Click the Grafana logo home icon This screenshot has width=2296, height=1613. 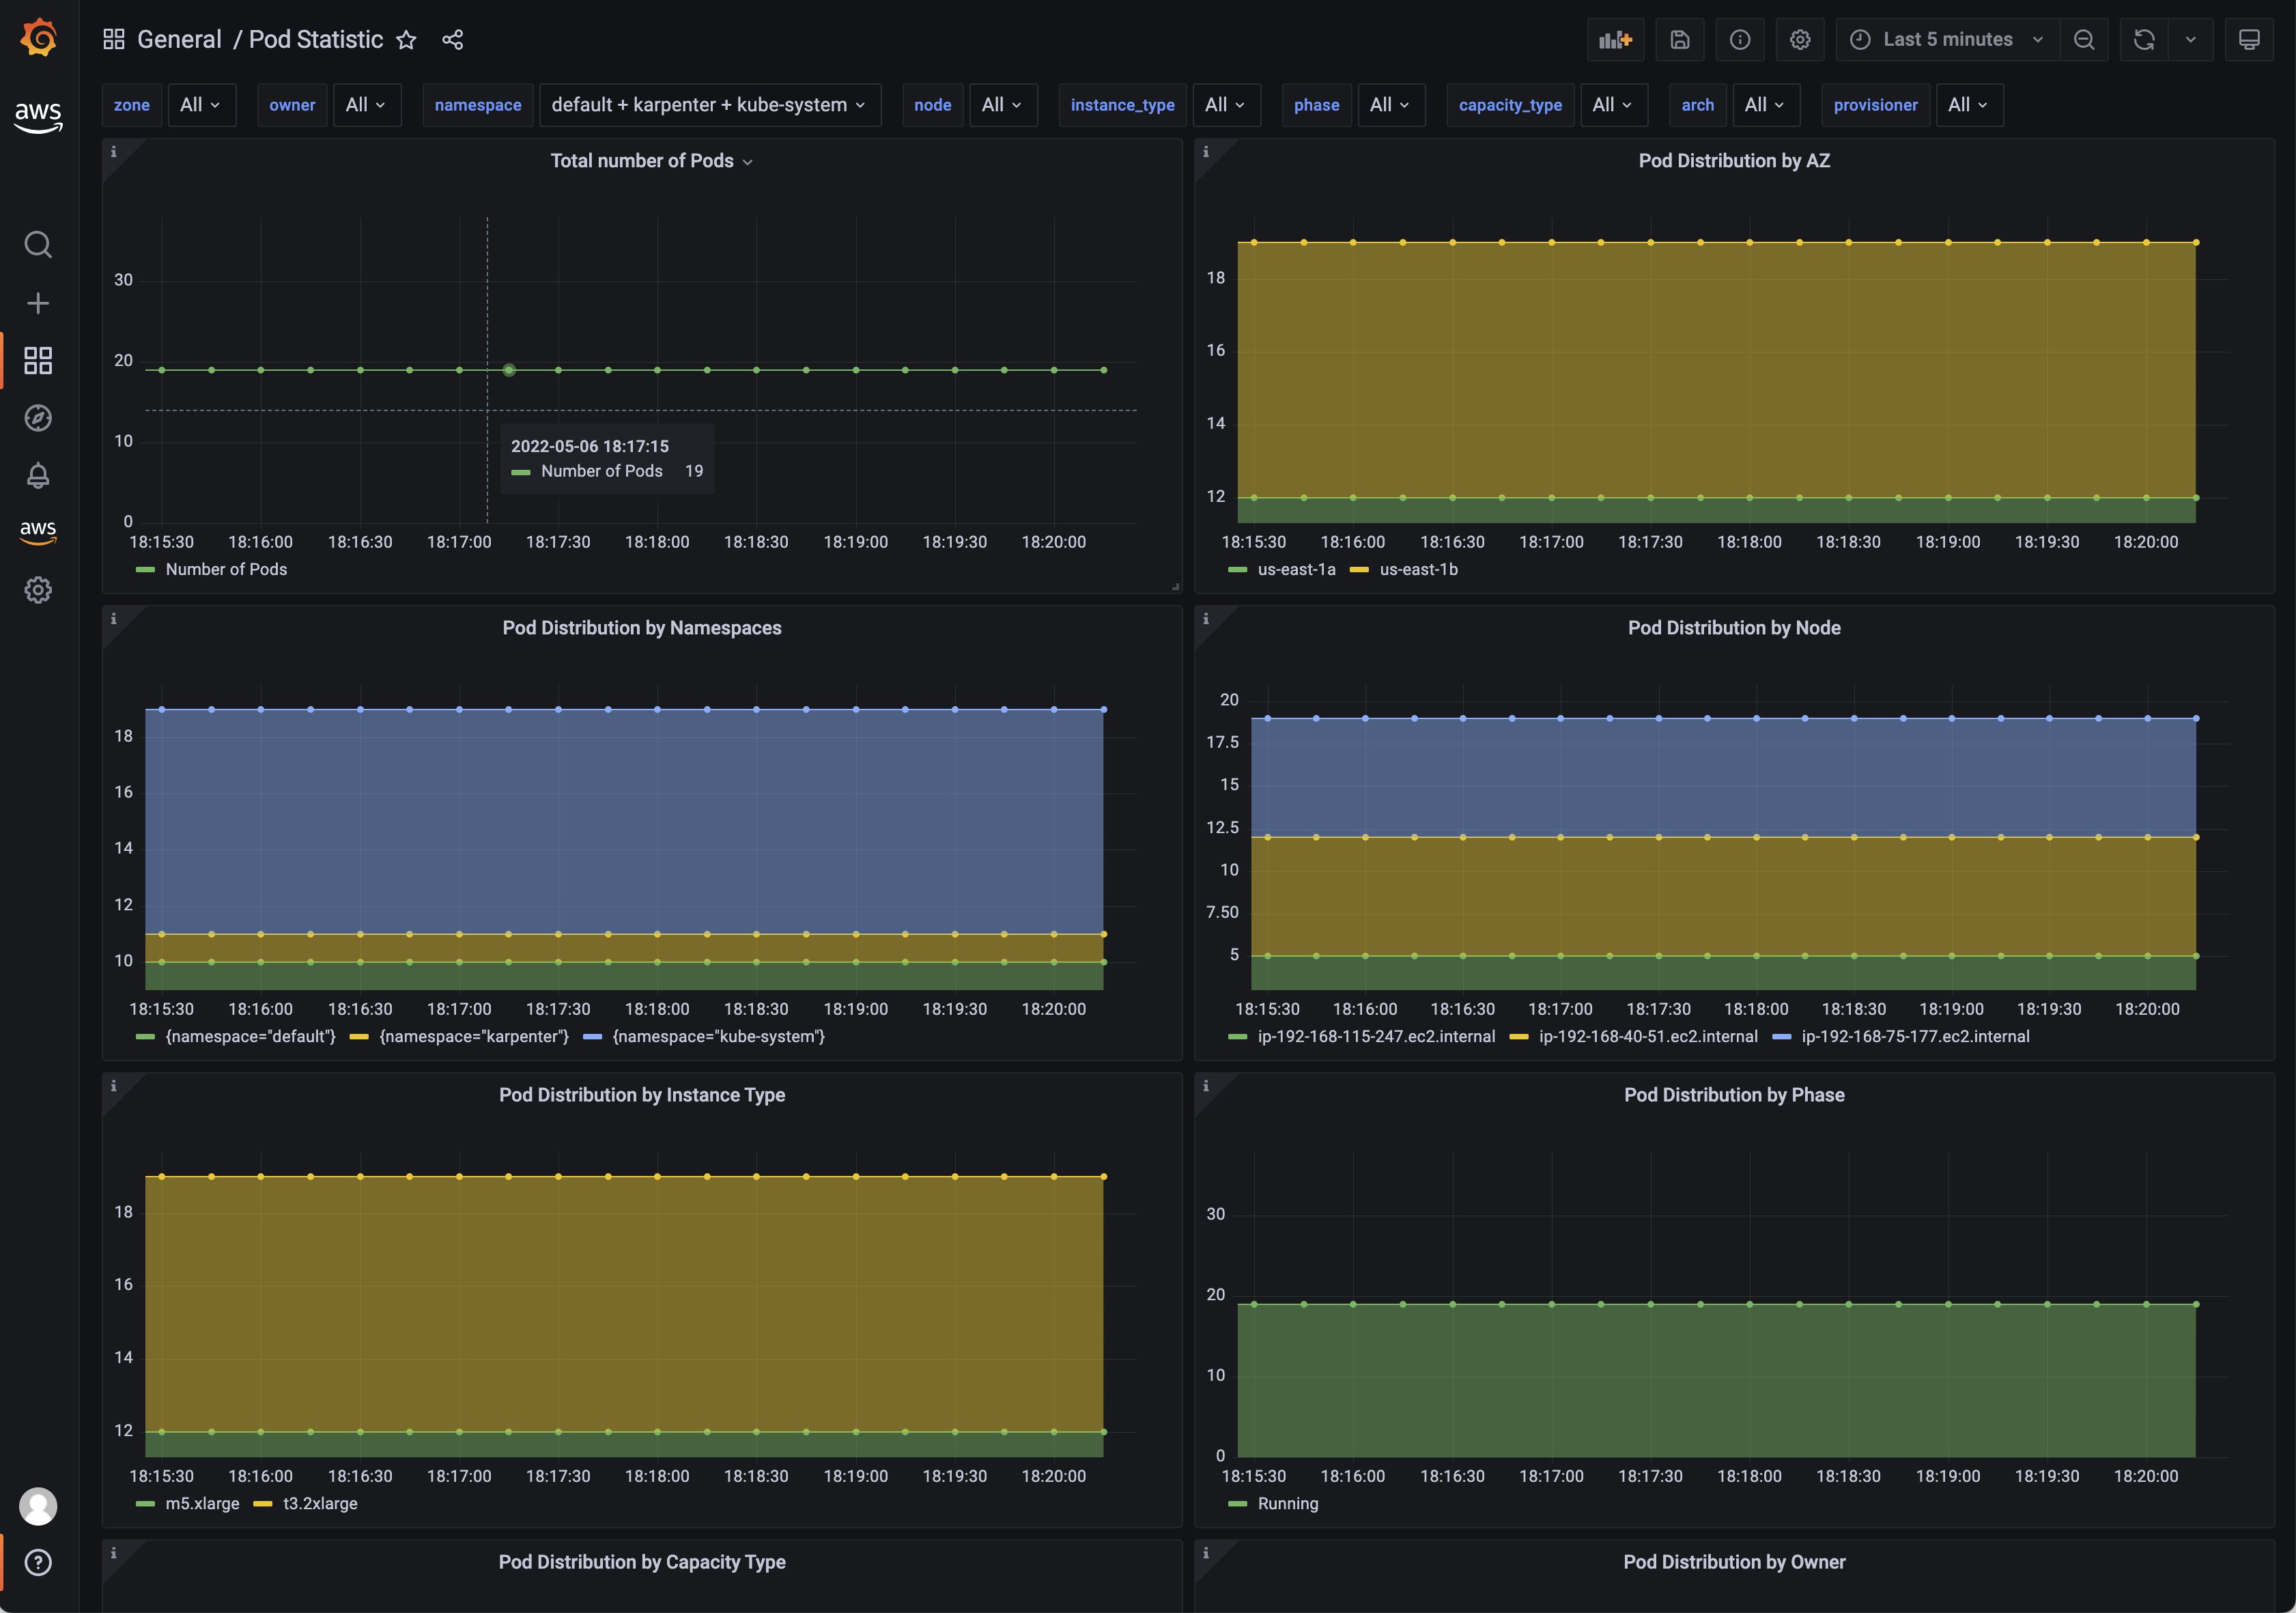[38, 38]
